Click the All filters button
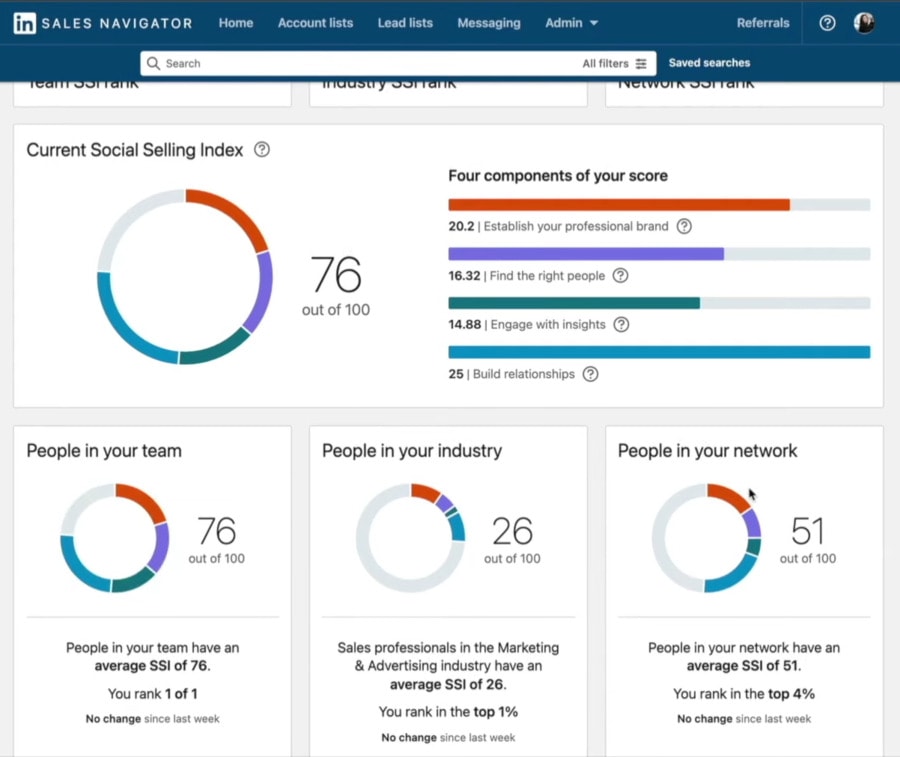 [x=615, y=64]
